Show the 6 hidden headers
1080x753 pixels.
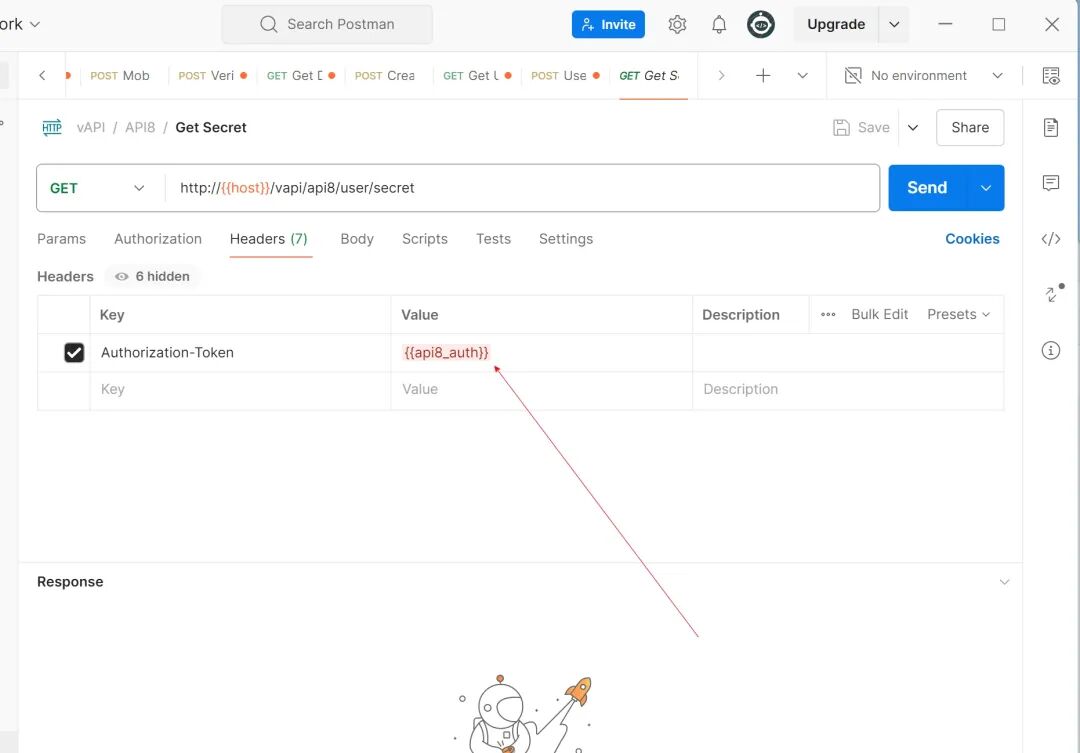(152, 276)
